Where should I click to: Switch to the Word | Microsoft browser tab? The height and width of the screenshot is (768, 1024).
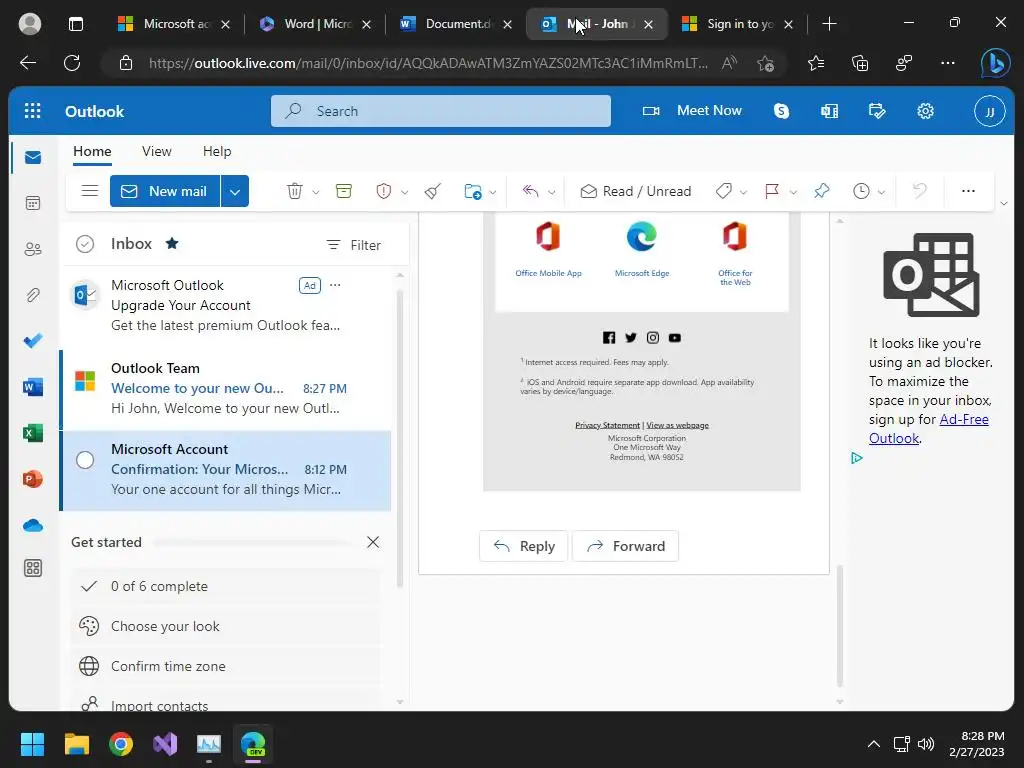coord(314,24)
